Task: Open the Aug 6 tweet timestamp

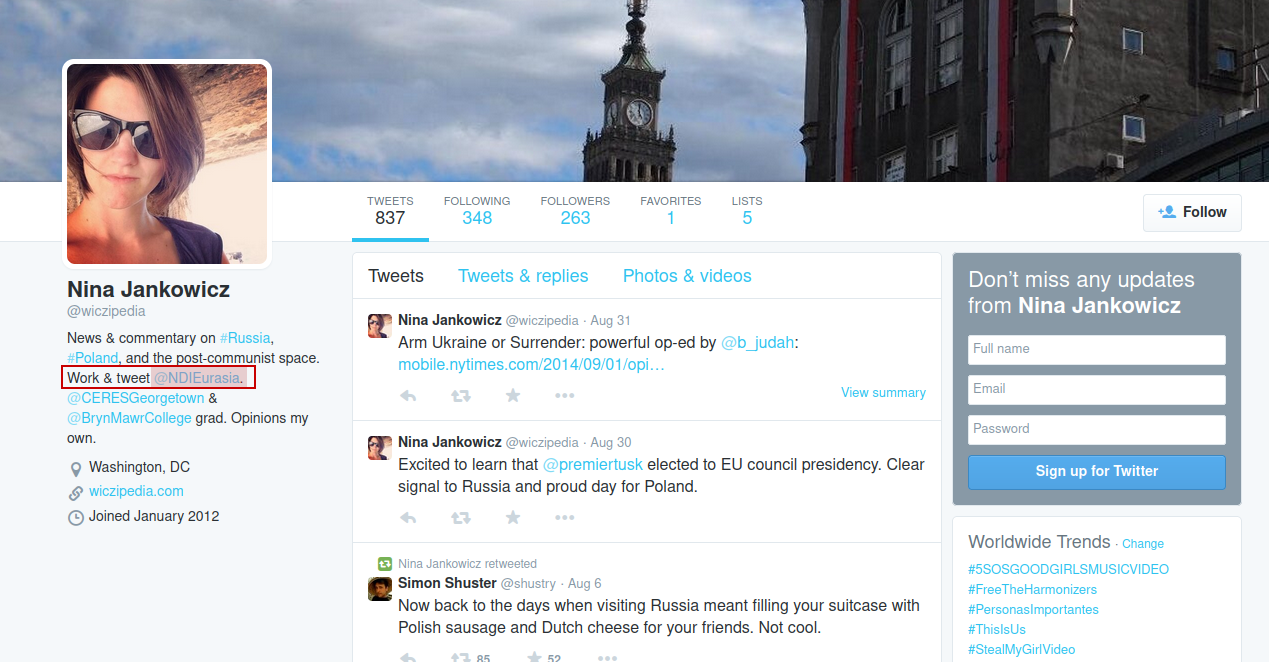Action: click(585, 584)
